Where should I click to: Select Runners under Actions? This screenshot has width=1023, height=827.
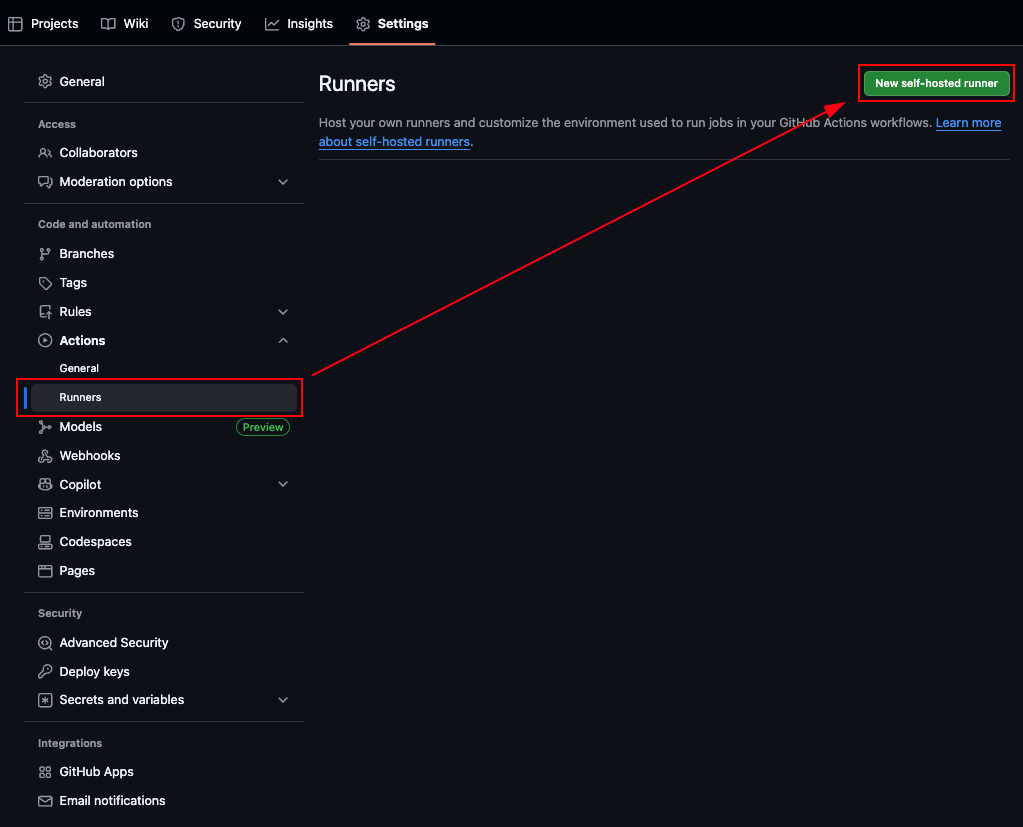point(164,397)
